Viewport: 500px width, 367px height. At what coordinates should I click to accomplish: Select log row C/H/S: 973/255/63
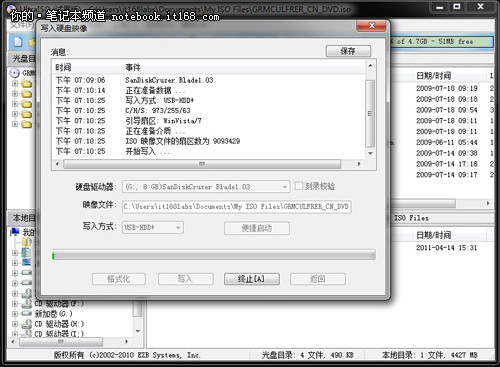click(158, 111)
